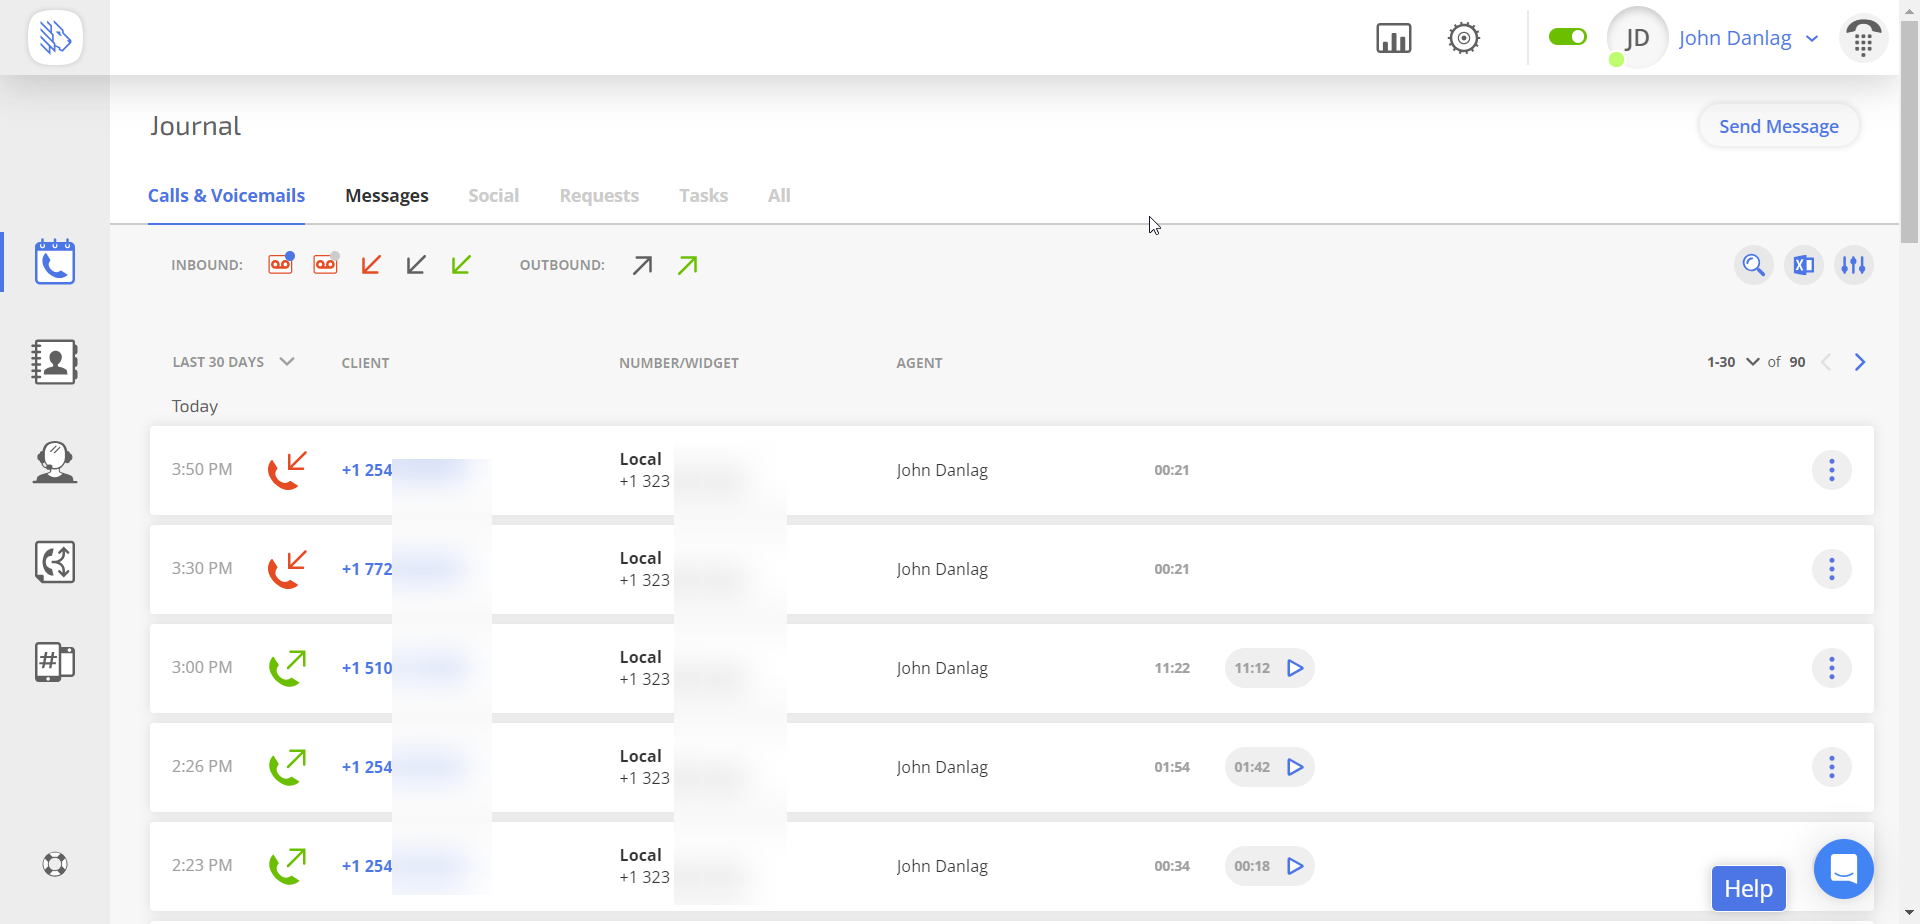Open the John Danlag account menu
This screenshot has width=1920, height=924.
click(1747, 38)
